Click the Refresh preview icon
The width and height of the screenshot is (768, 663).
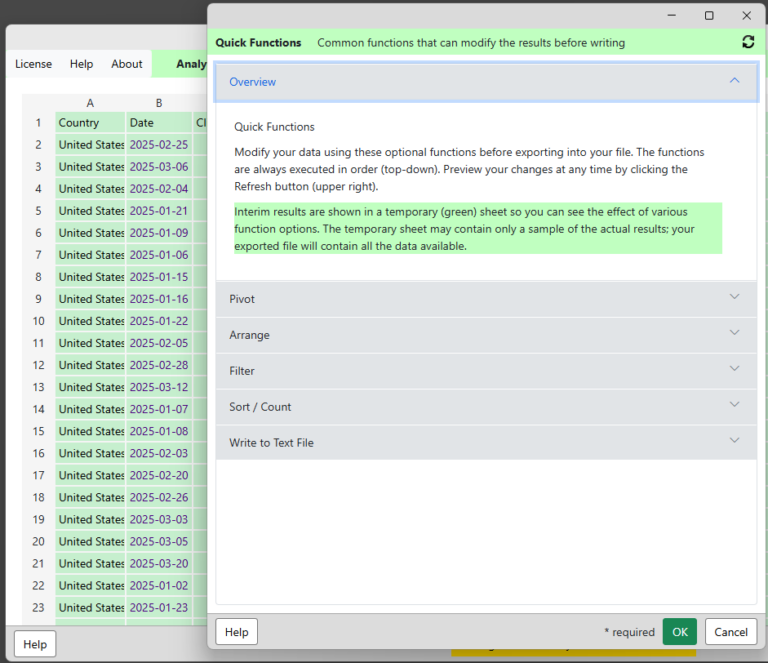pos(748,42)
